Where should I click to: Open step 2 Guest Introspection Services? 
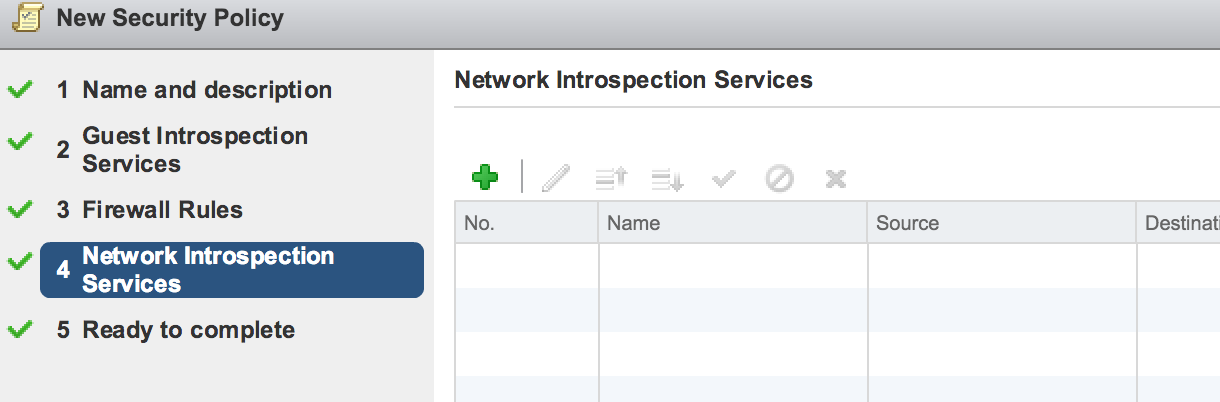pyautogui.click(x=194, y=150)
